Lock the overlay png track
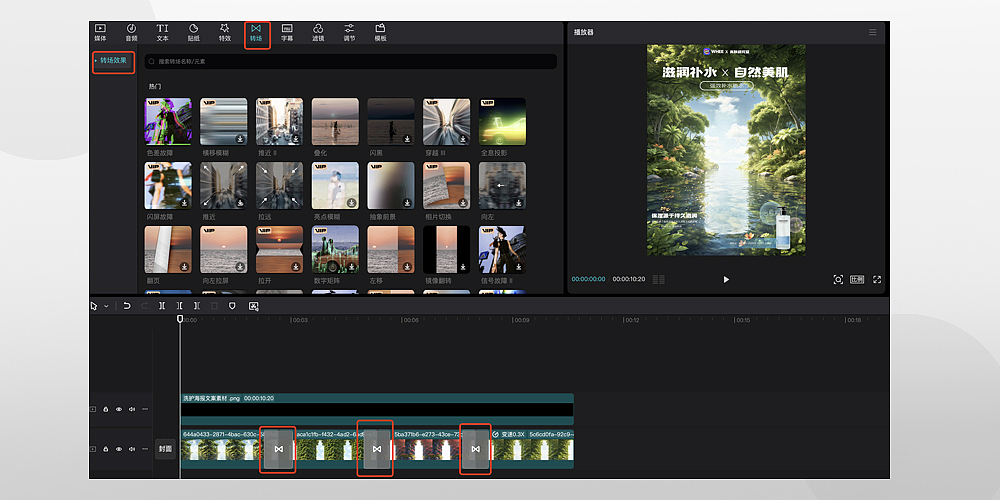The height and width of the screenshot is (500, 1000). [x=105, y=409]
